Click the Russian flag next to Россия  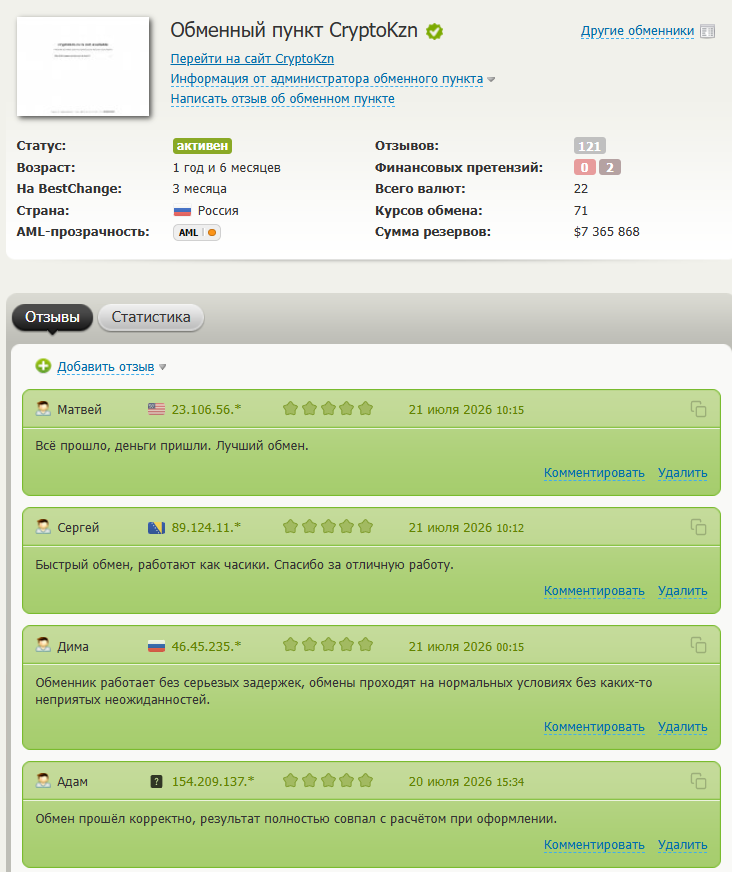[x=182, y=211]
